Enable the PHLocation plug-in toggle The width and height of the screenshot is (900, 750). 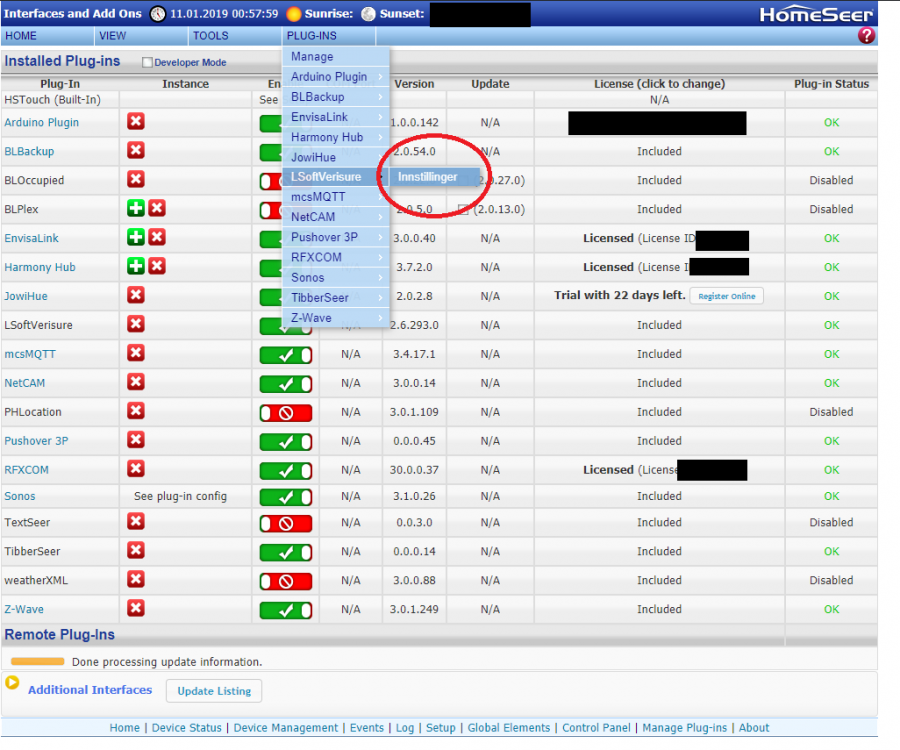[286, 412]
